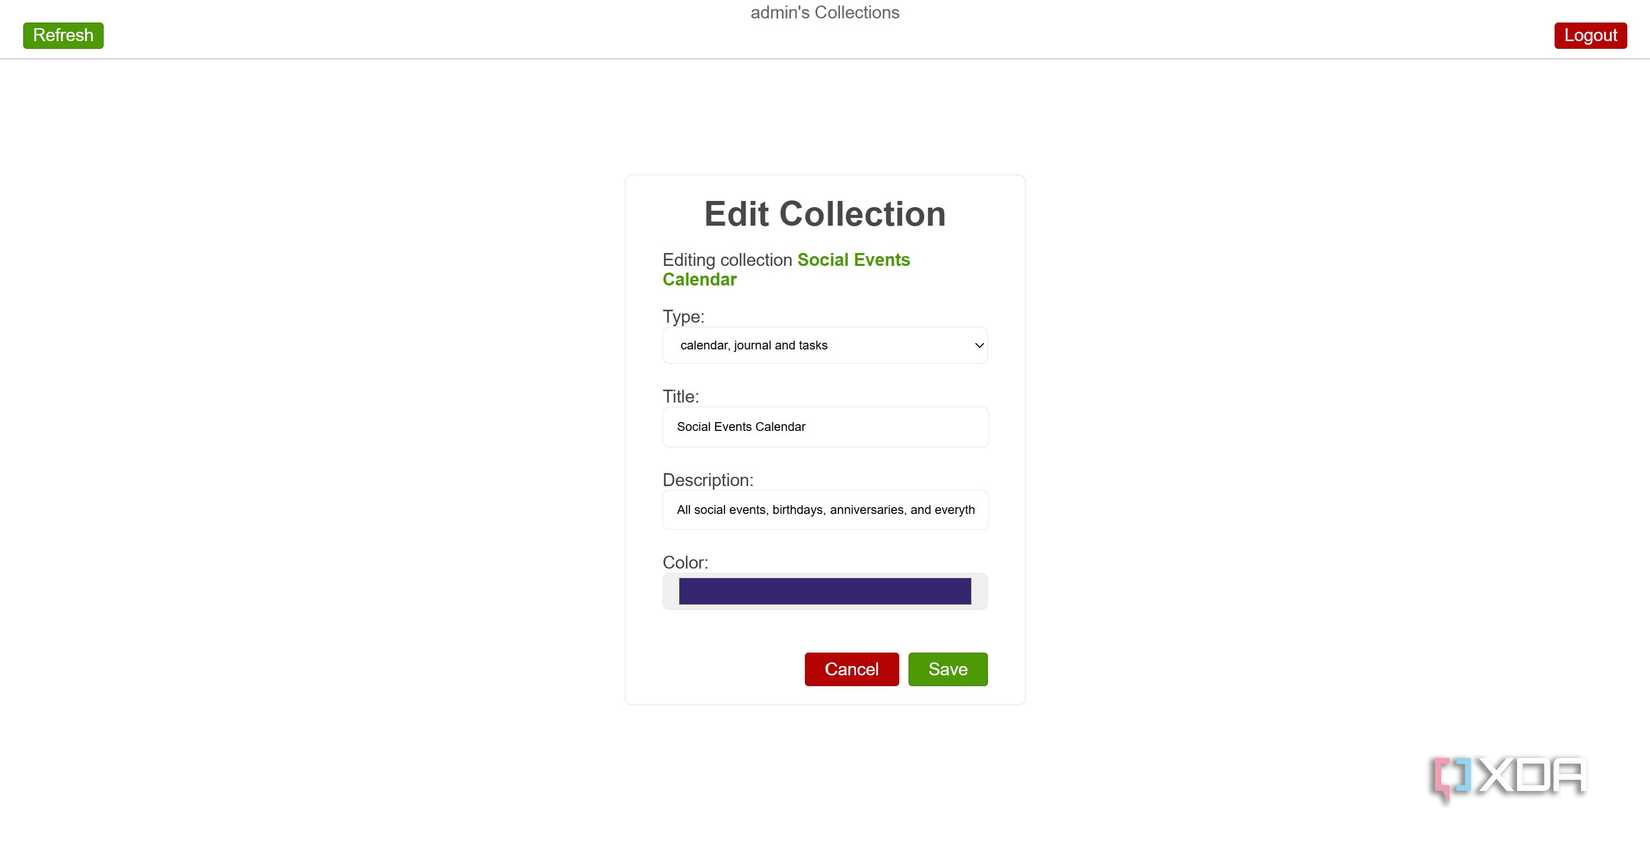Screen dimensions: 1650x868
Task: Click the XDA watermark lettering
Action: click(x=1532, y=776)
